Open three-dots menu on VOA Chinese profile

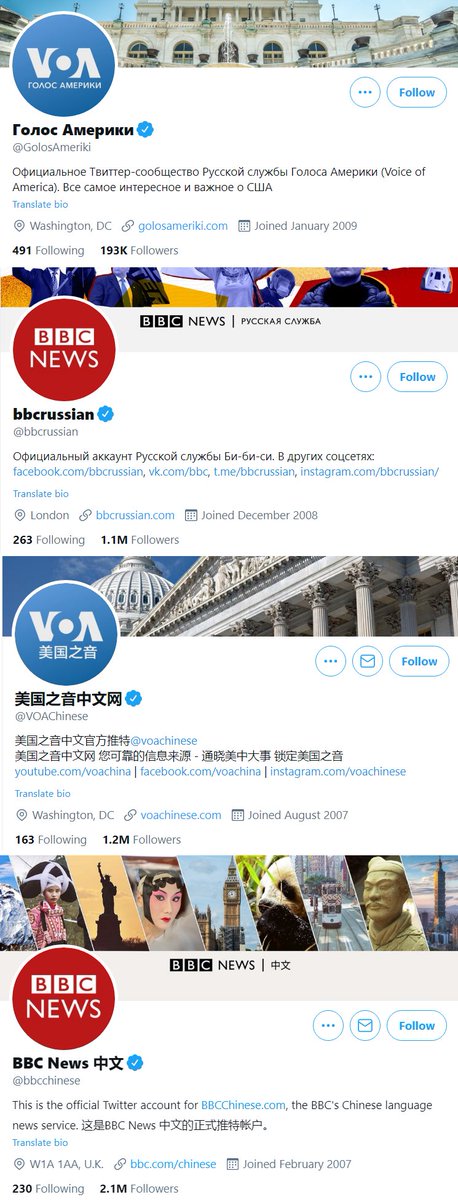point(330,661)
